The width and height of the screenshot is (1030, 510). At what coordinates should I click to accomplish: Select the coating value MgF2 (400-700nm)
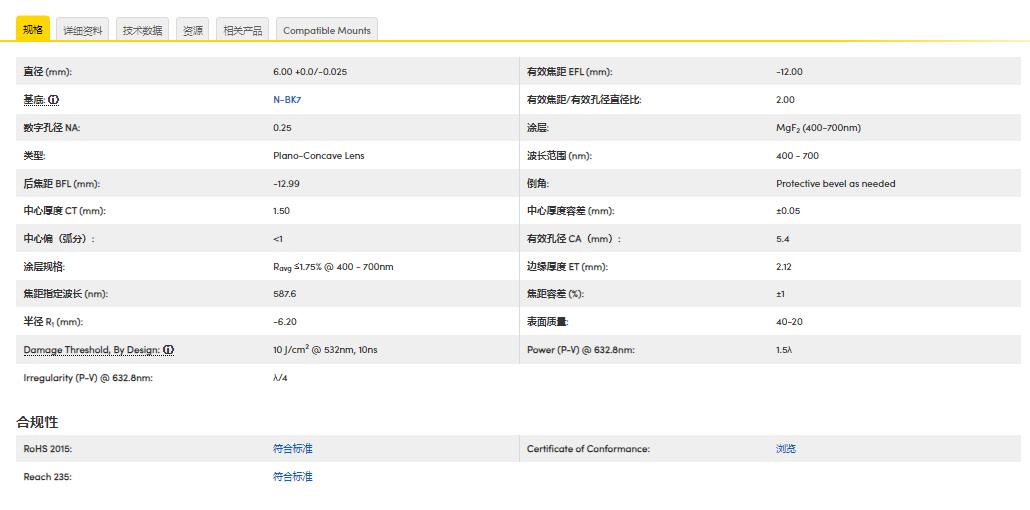tap(818, 128)
